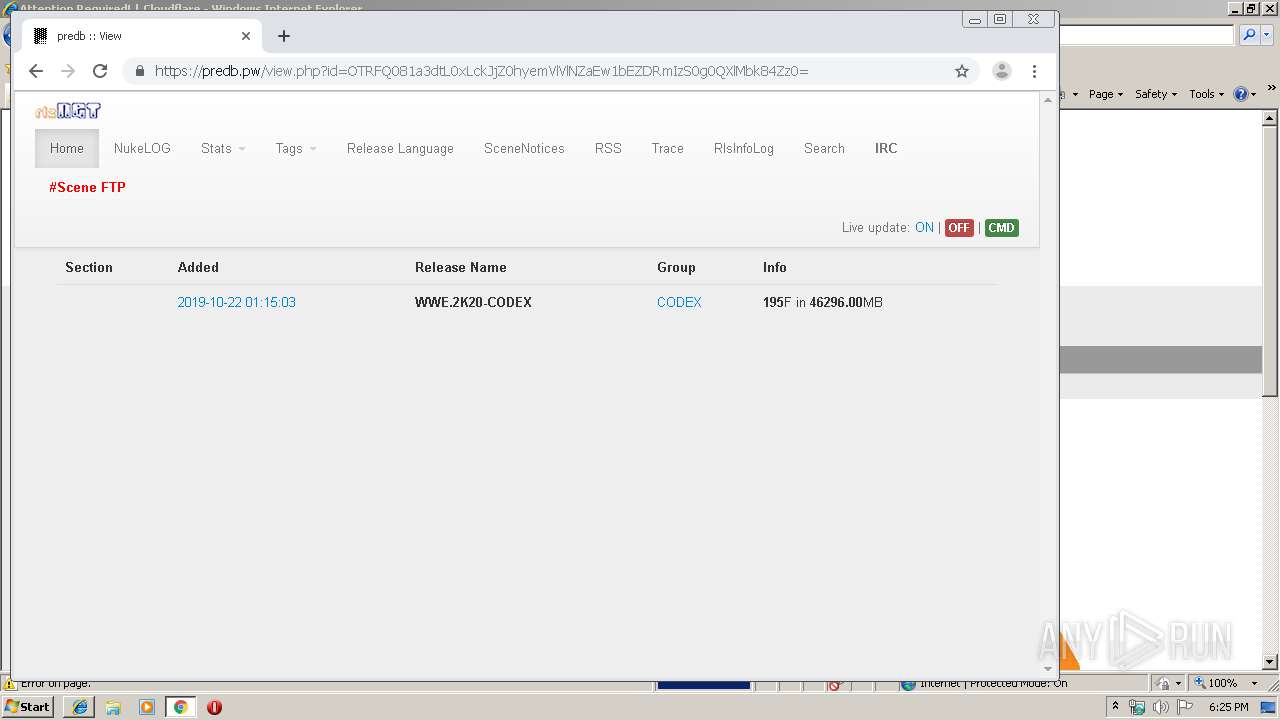This screenshot has height=720, width=1280.
Task: Open volume speaker tray icon
Action: coord(1160,707)
